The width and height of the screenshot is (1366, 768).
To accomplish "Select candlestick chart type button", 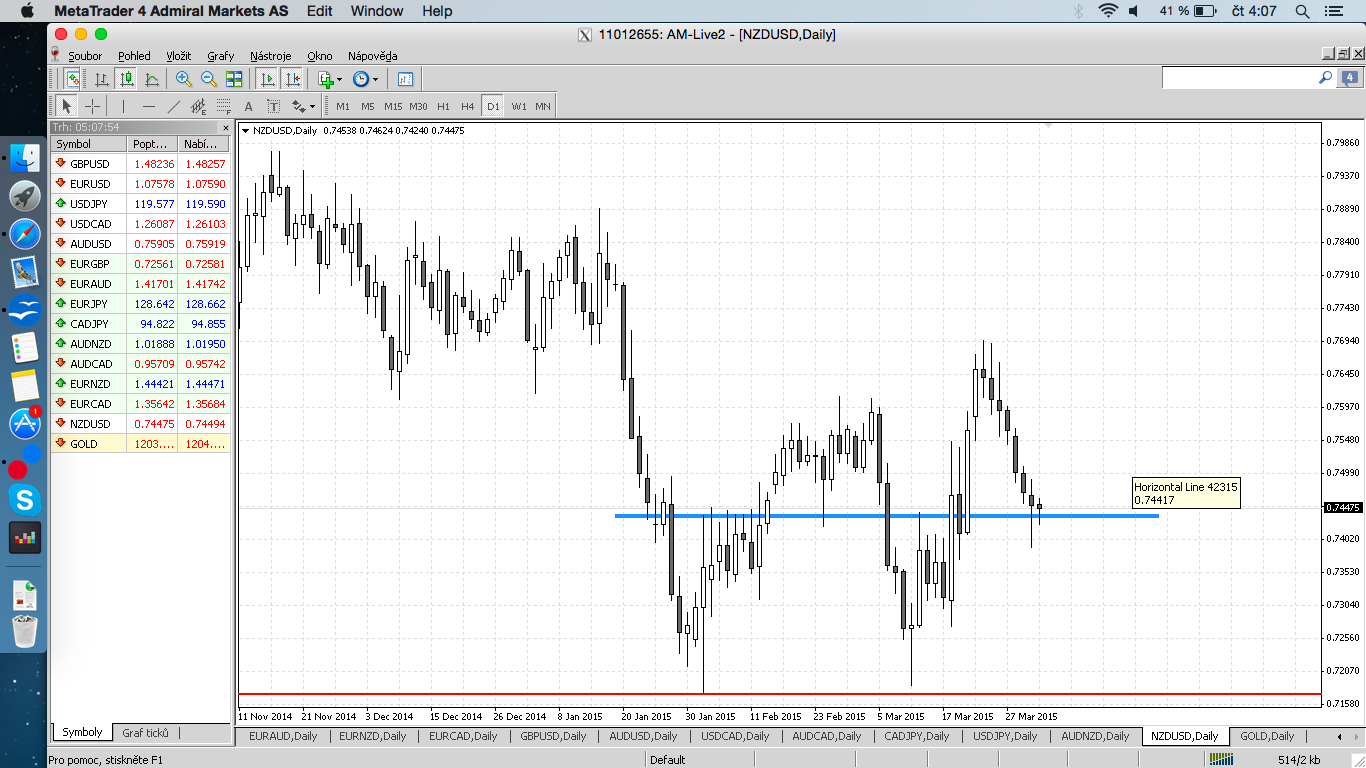I will point(127,79).
